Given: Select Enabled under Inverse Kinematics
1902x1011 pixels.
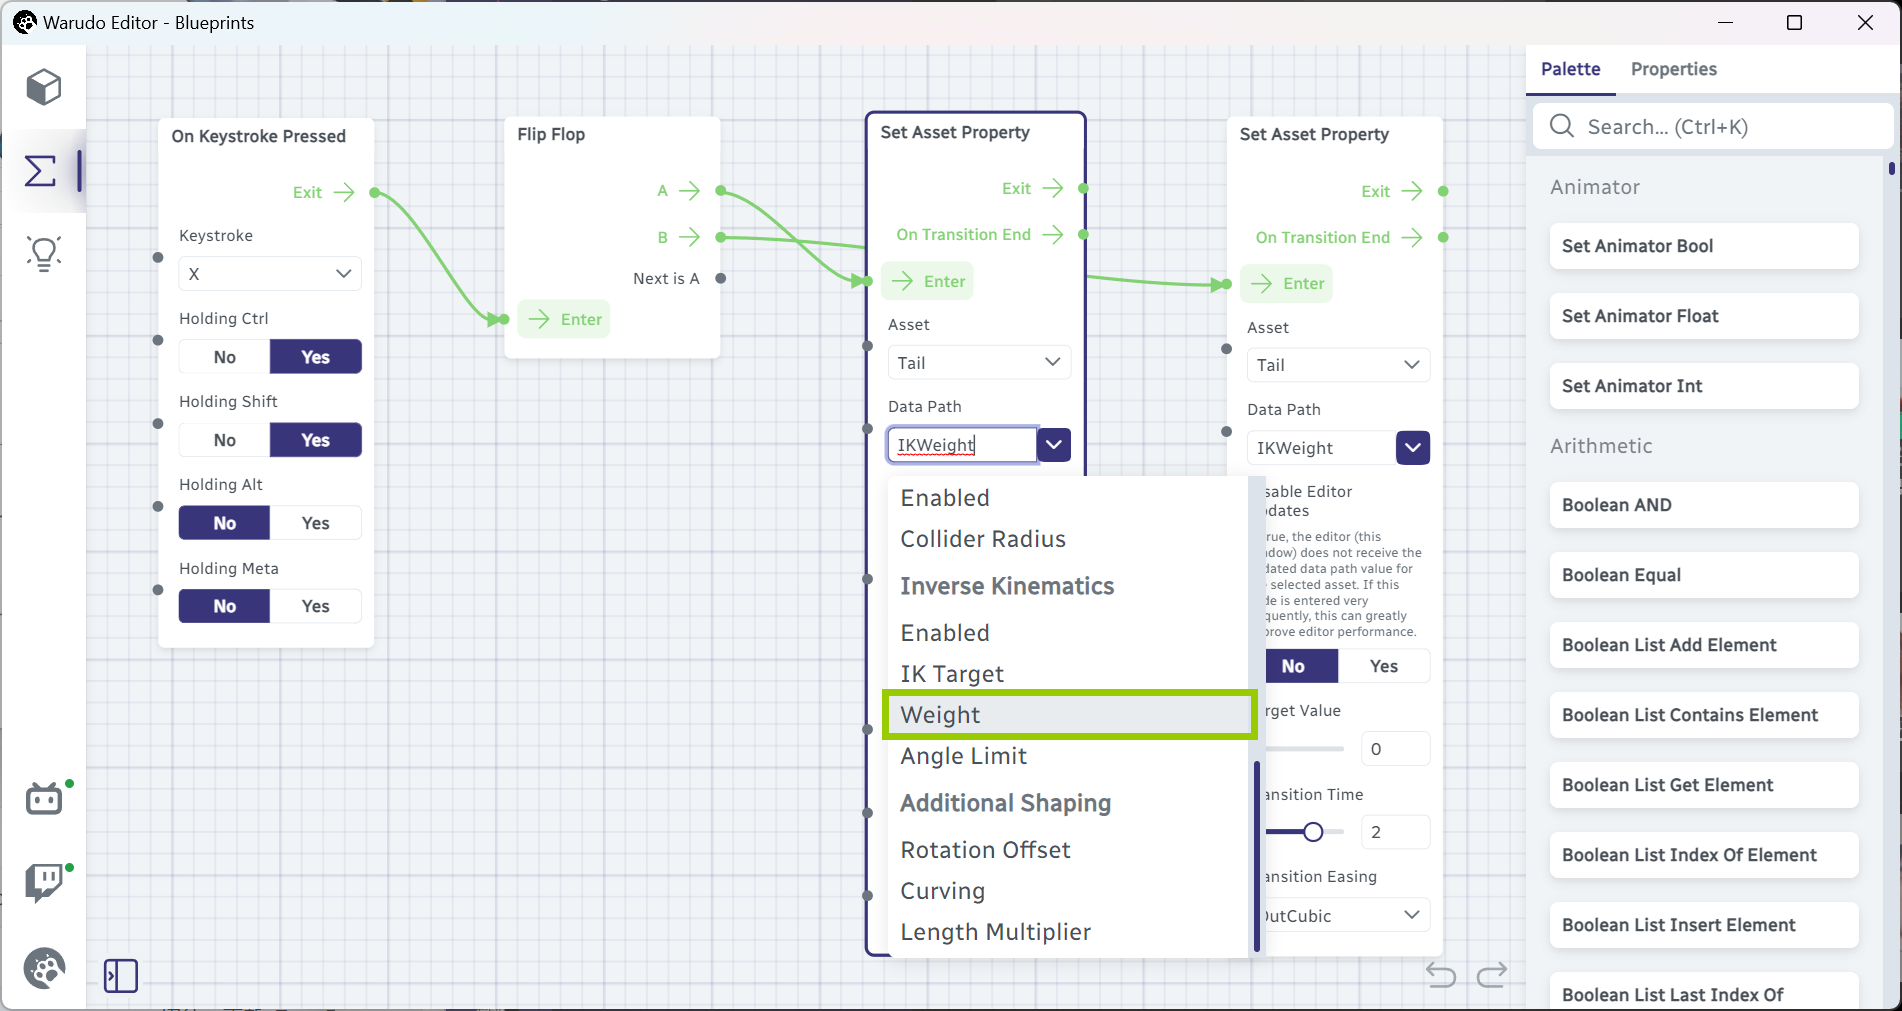Looking at the screenshot, I should pyautogui.click(x=1069, y=633).
